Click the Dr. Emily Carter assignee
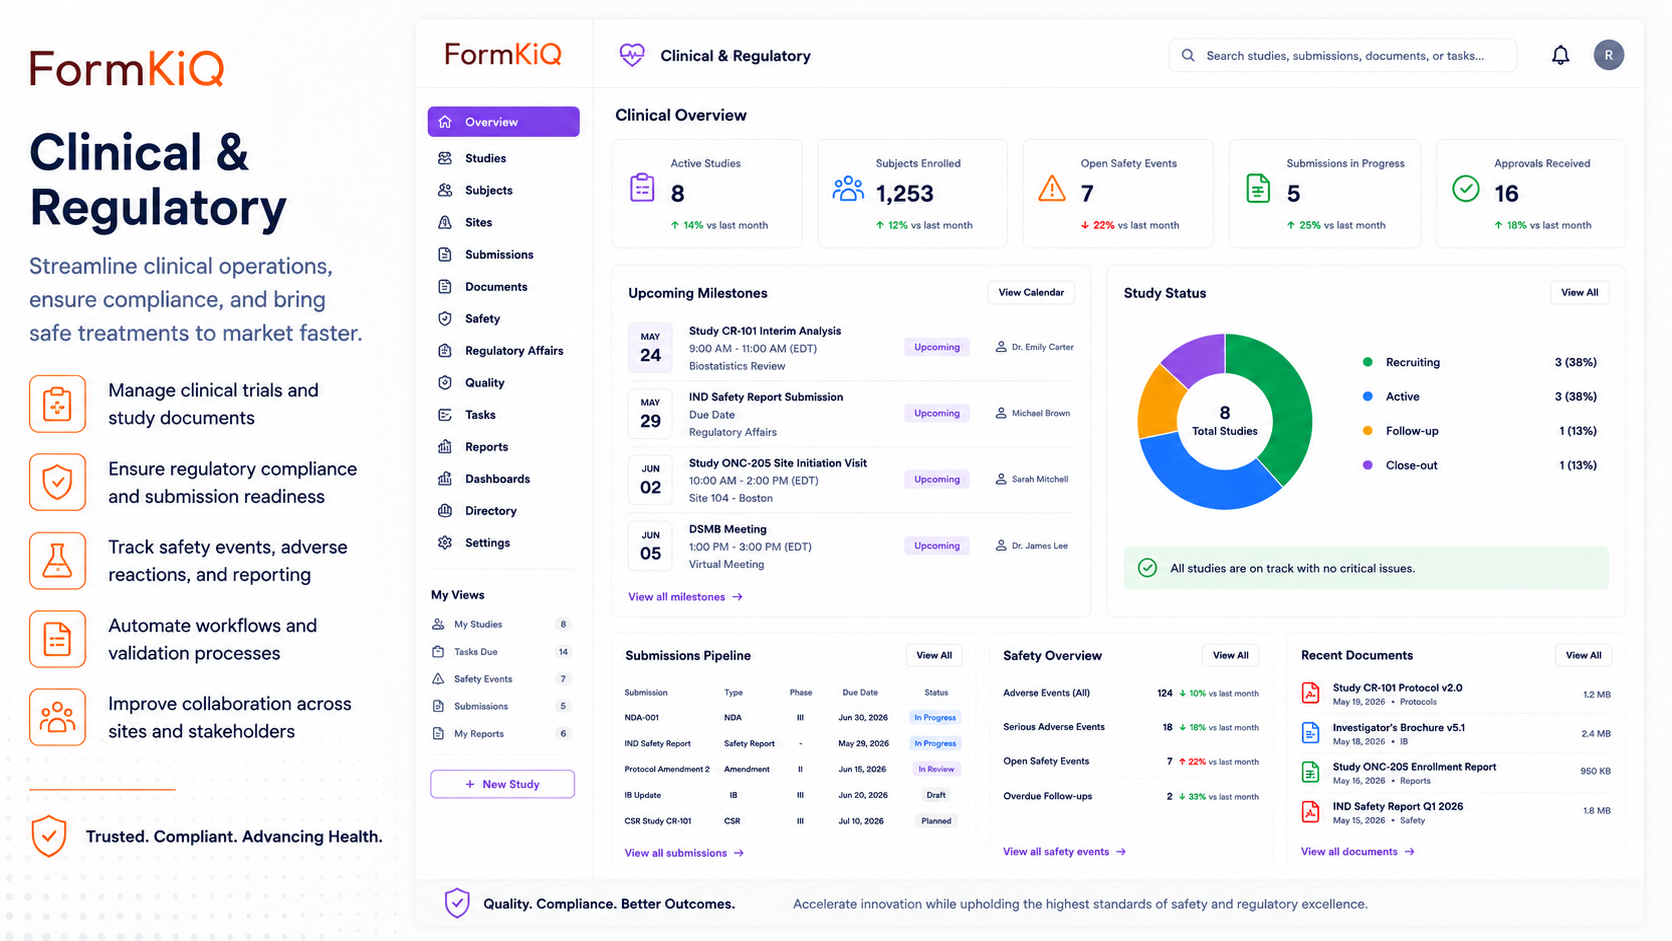1672x941 pixels. (1034, 347)
